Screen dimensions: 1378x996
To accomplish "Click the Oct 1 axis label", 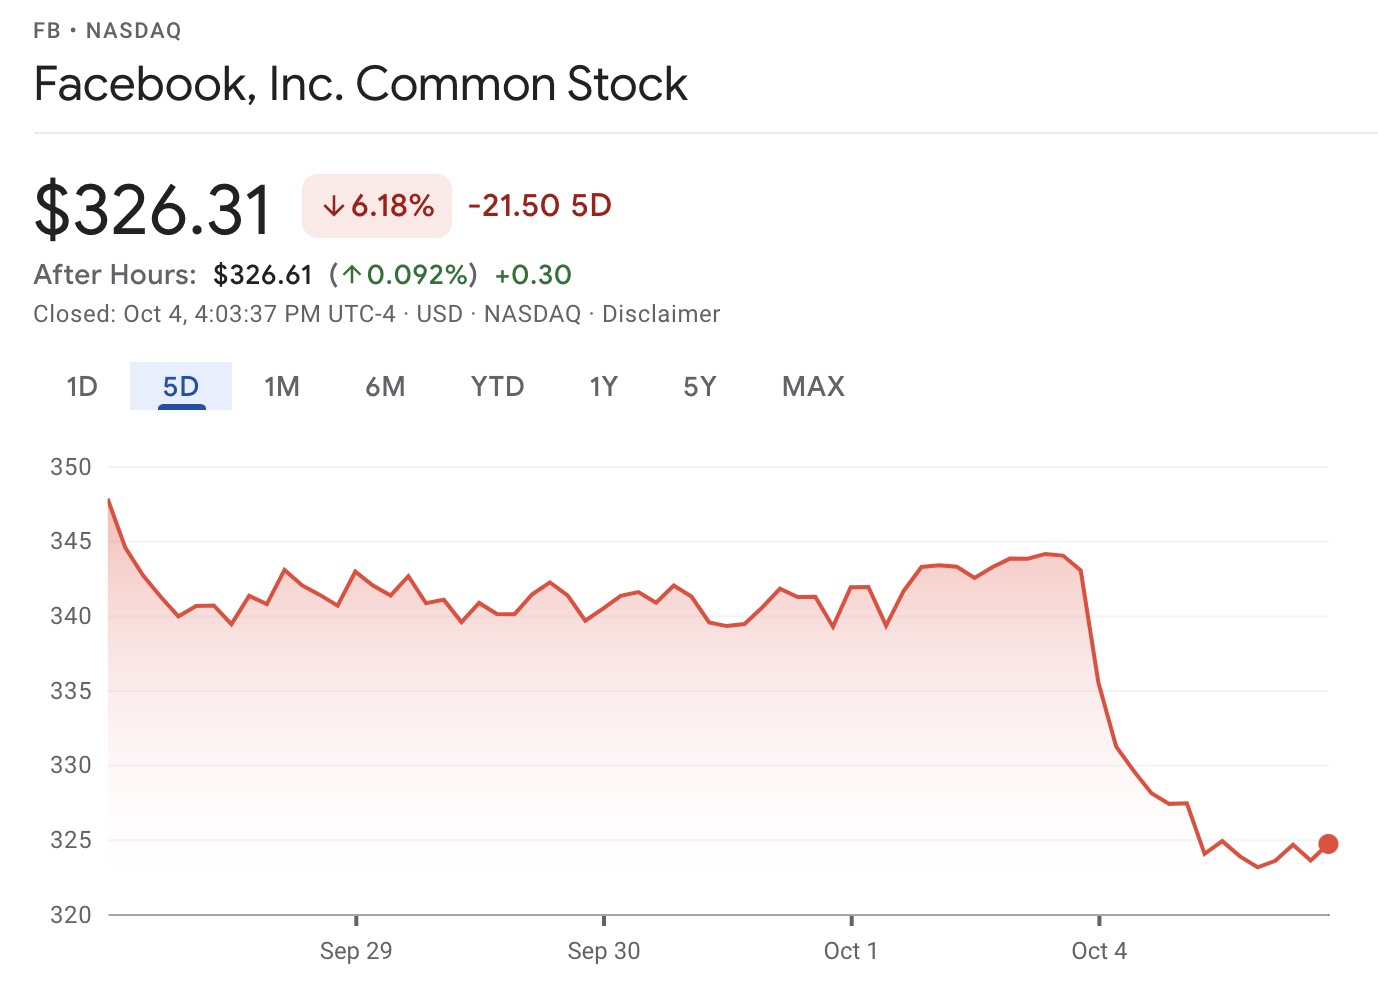I will pyautogui.click(x=850, y=951).
